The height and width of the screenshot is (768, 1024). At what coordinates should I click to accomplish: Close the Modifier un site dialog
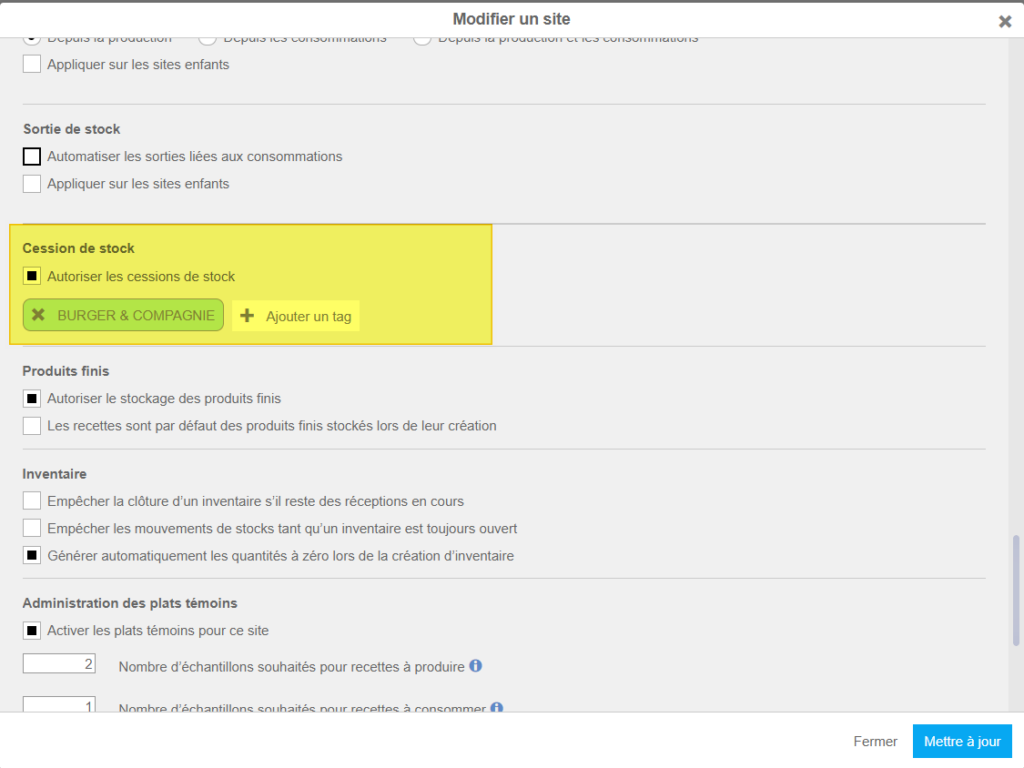[1005, 21]
